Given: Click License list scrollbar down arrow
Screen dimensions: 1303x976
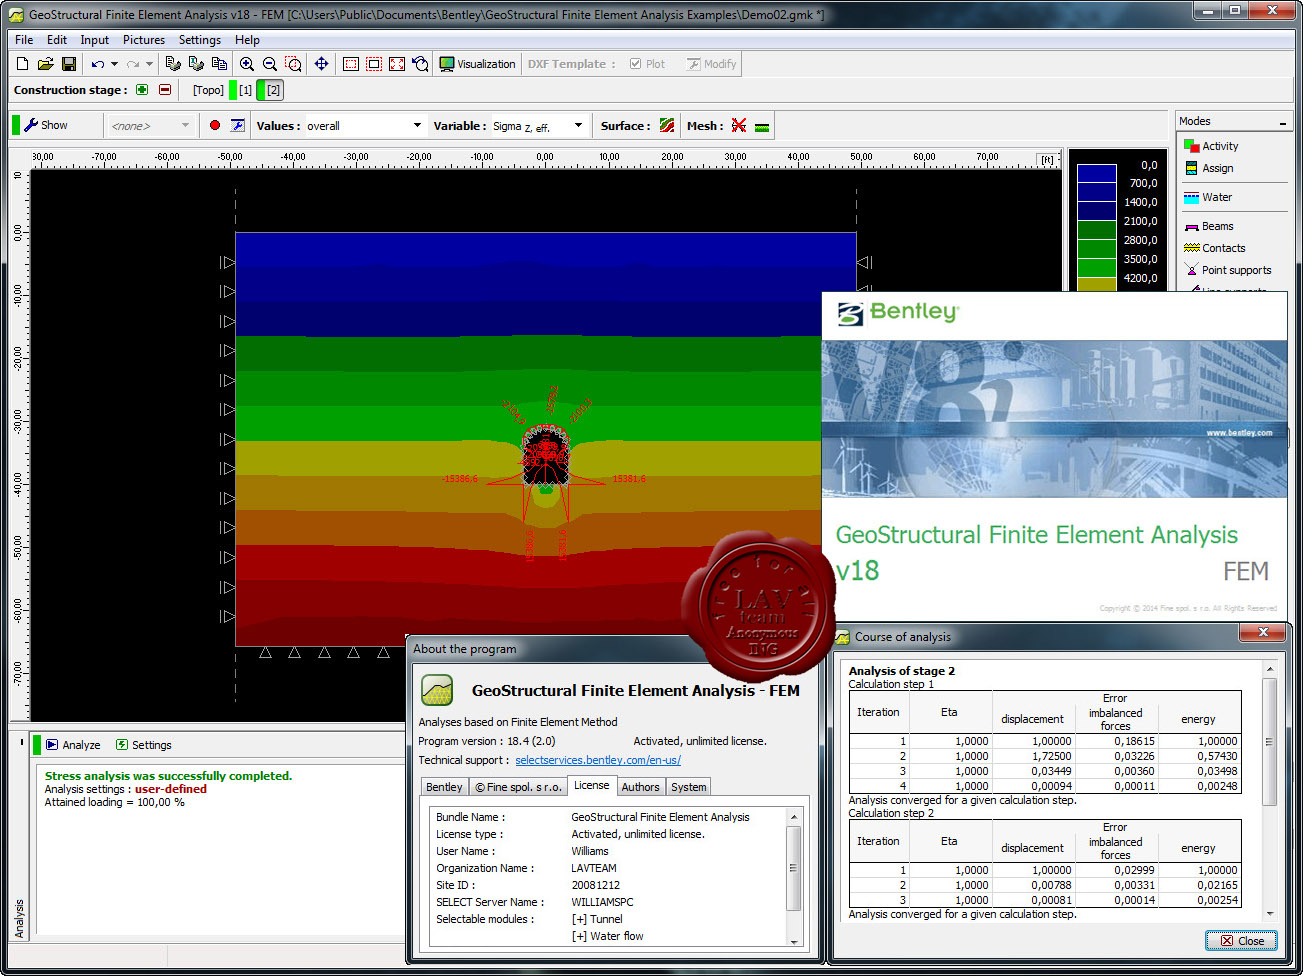Looking at the screenshot, I should click(795, 941).
